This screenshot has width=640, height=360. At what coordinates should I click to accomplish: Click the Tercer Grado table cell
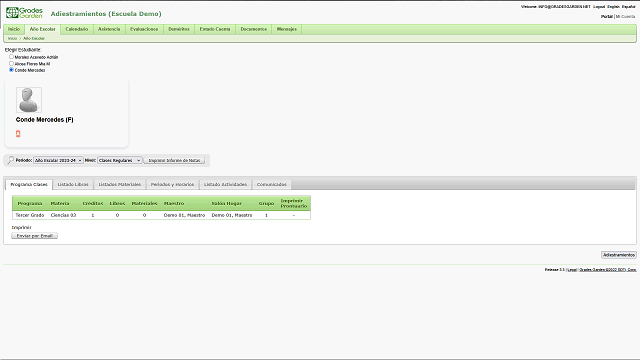[x=30, y=215]
